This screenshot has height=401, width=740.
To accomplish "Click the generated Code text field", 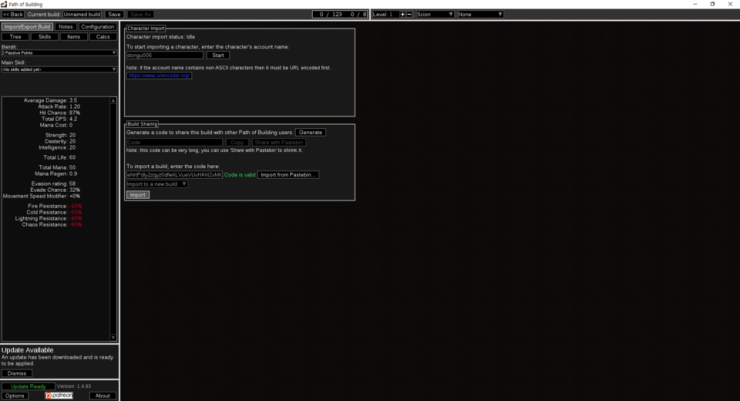I will point(174,142).
